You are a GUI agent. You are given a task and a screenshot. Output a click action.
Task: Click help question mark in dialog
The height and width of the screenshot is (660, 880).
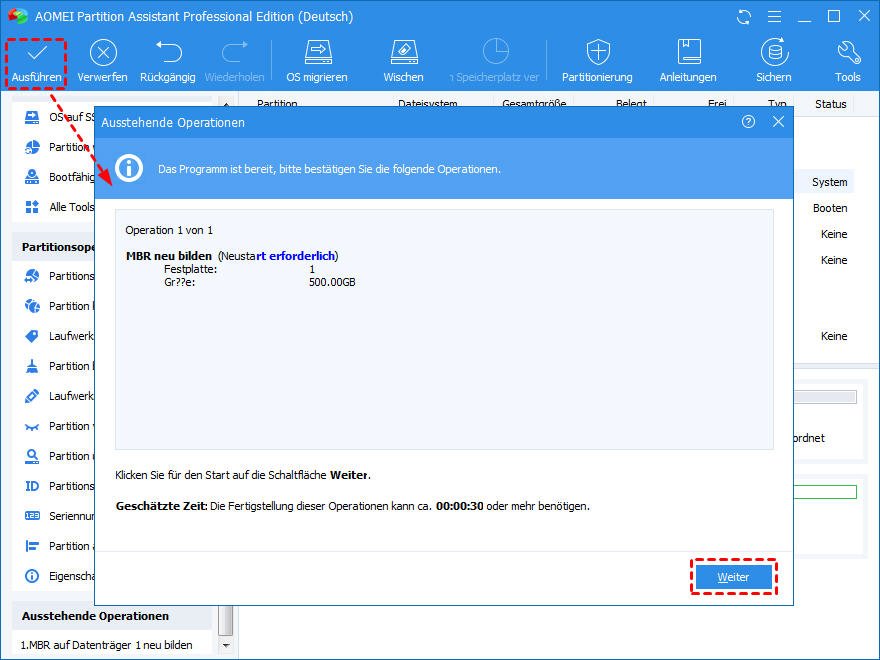tap(748, 122)
